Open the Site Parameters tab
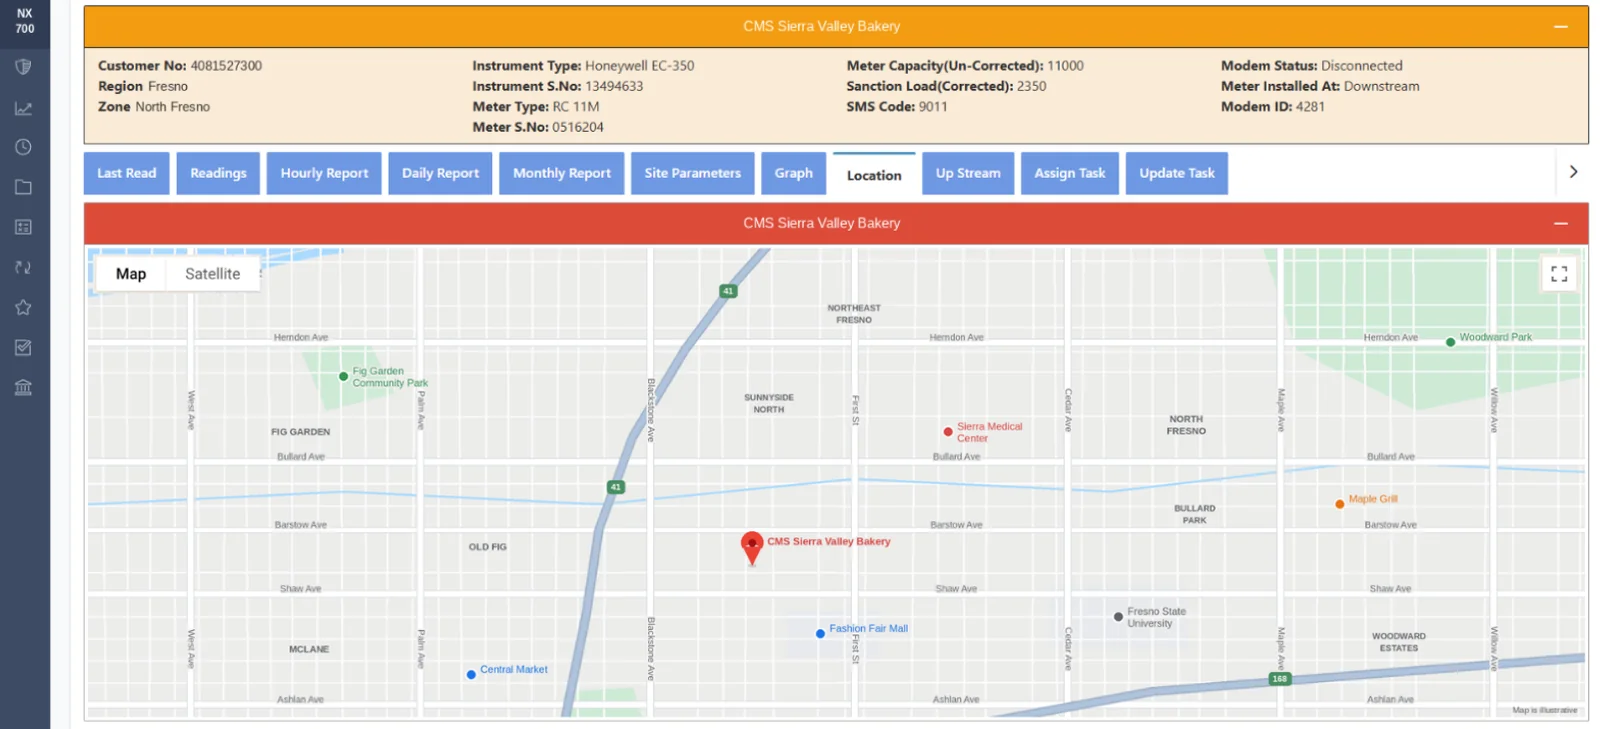This screenshot has height=729, width=1600. (x=693, y=173)
